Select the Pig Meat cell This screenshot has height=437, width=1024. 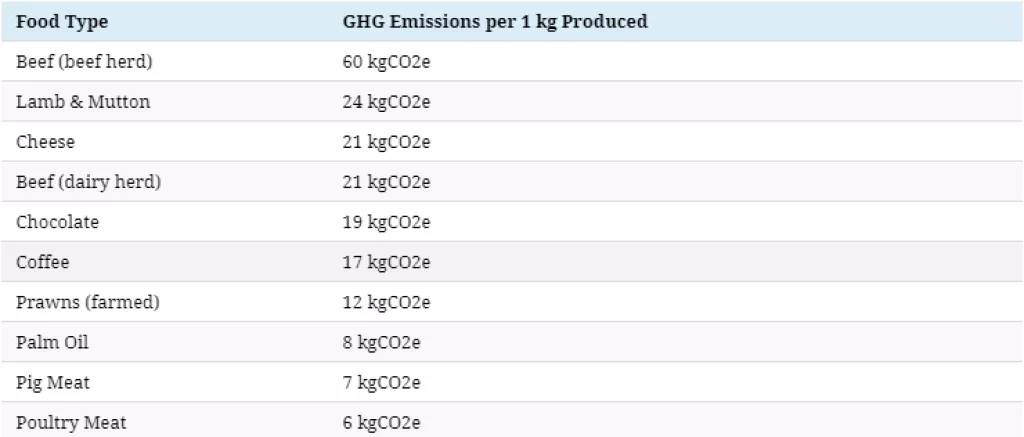pos(53,382)
